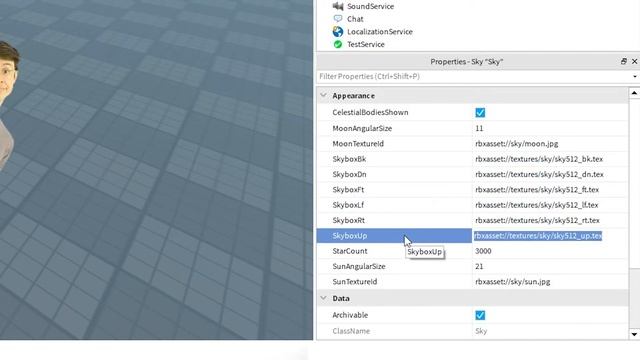
Task: Collapse the Appearance section
Action: tap(324, 95)
